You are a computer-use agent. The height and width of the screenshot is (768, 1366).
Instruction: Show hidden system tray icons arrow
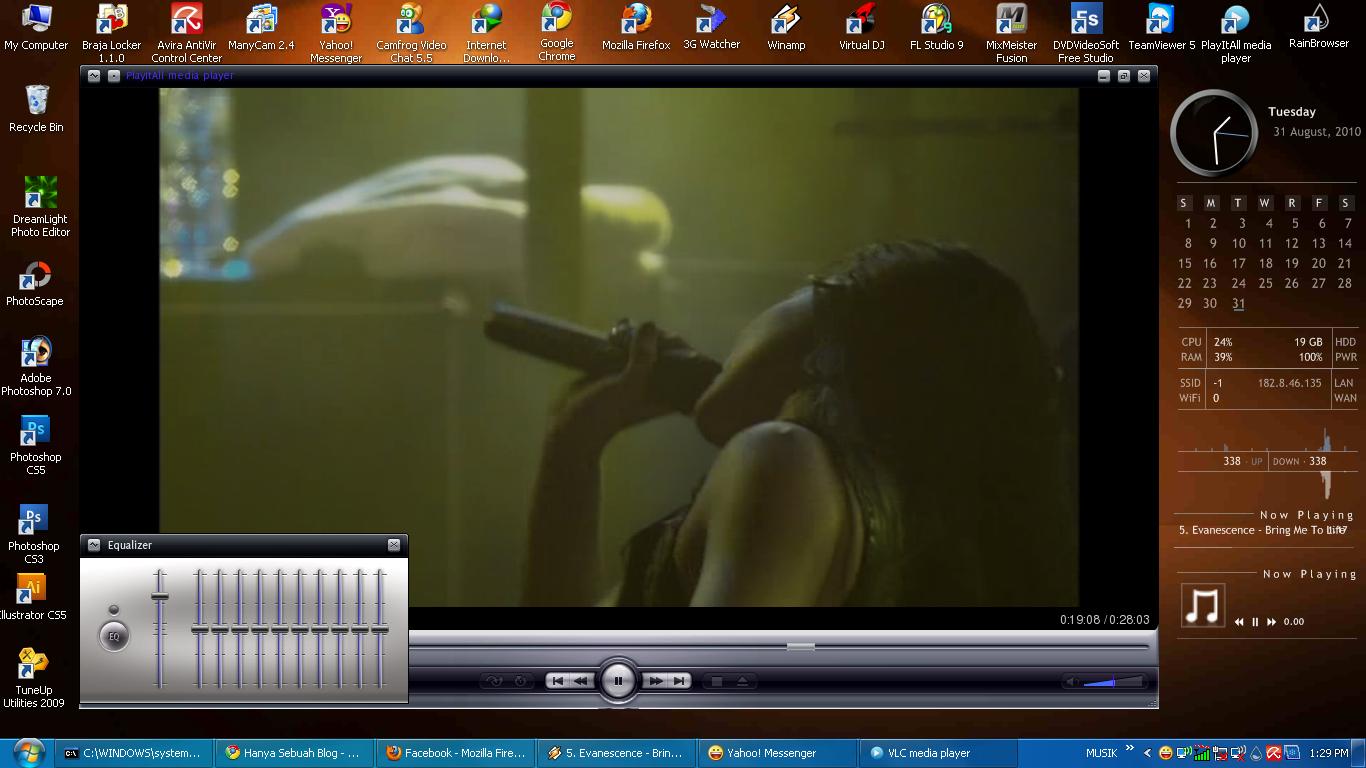[x=1147, y=753]
